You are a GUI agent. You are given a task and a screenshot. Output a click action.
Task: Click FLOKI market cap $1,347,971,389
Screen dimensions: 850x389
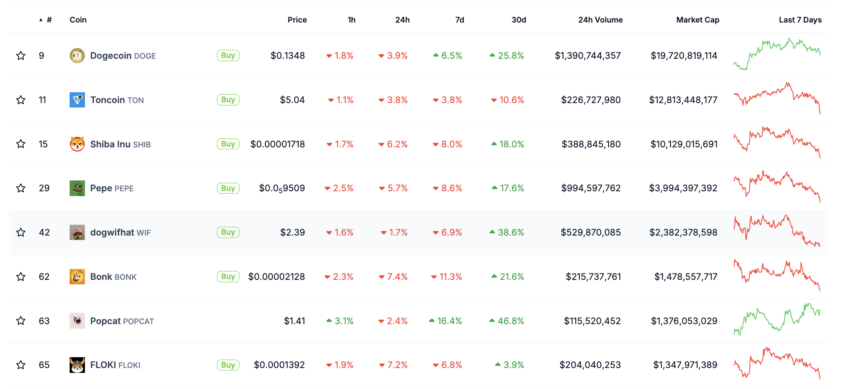[x=685, y=365]
